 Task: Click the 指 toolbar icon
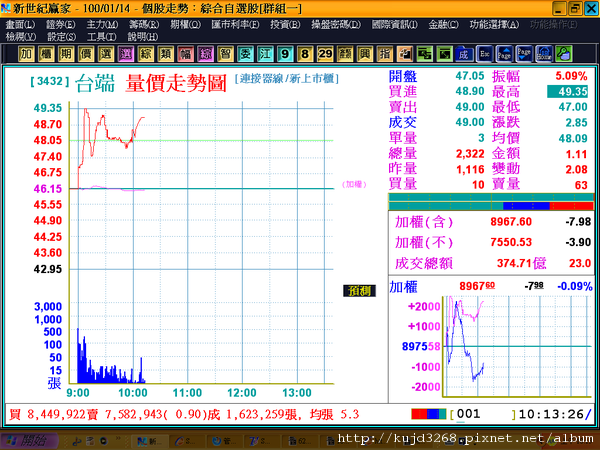[x=385, y=54]
